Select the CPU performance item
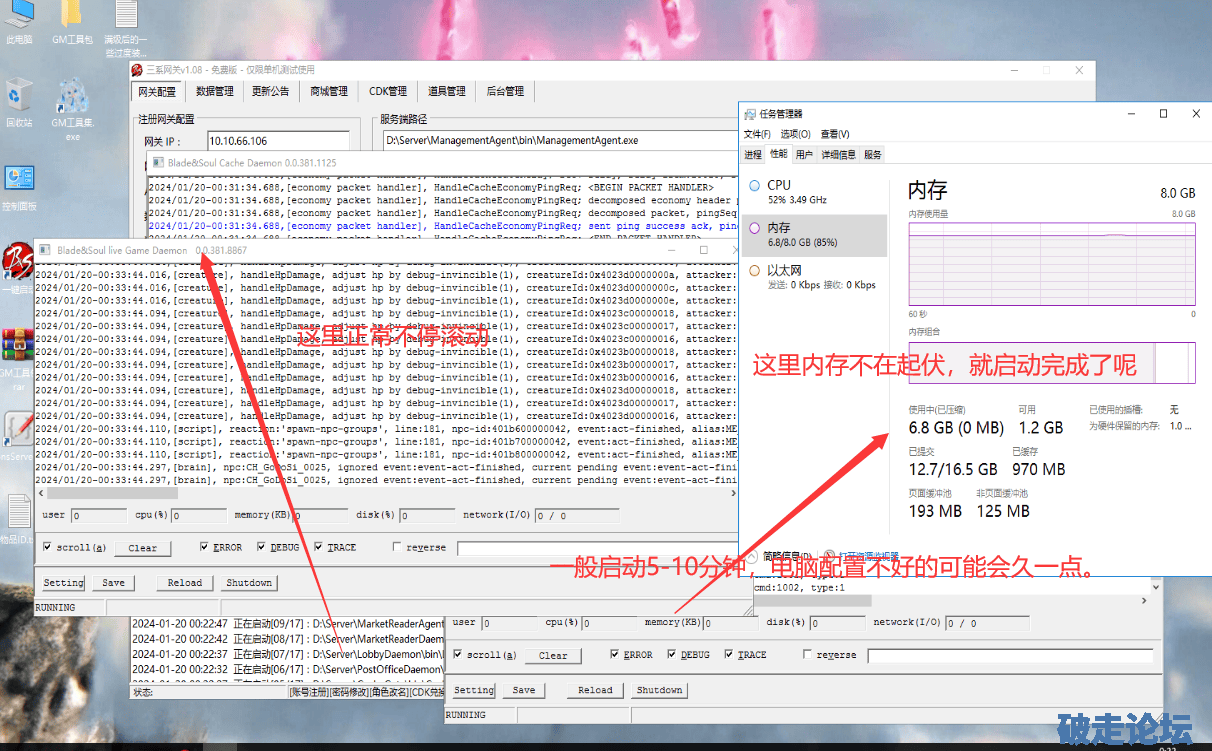This screenshot has height=751, width=1212. (x=778, y=186)
